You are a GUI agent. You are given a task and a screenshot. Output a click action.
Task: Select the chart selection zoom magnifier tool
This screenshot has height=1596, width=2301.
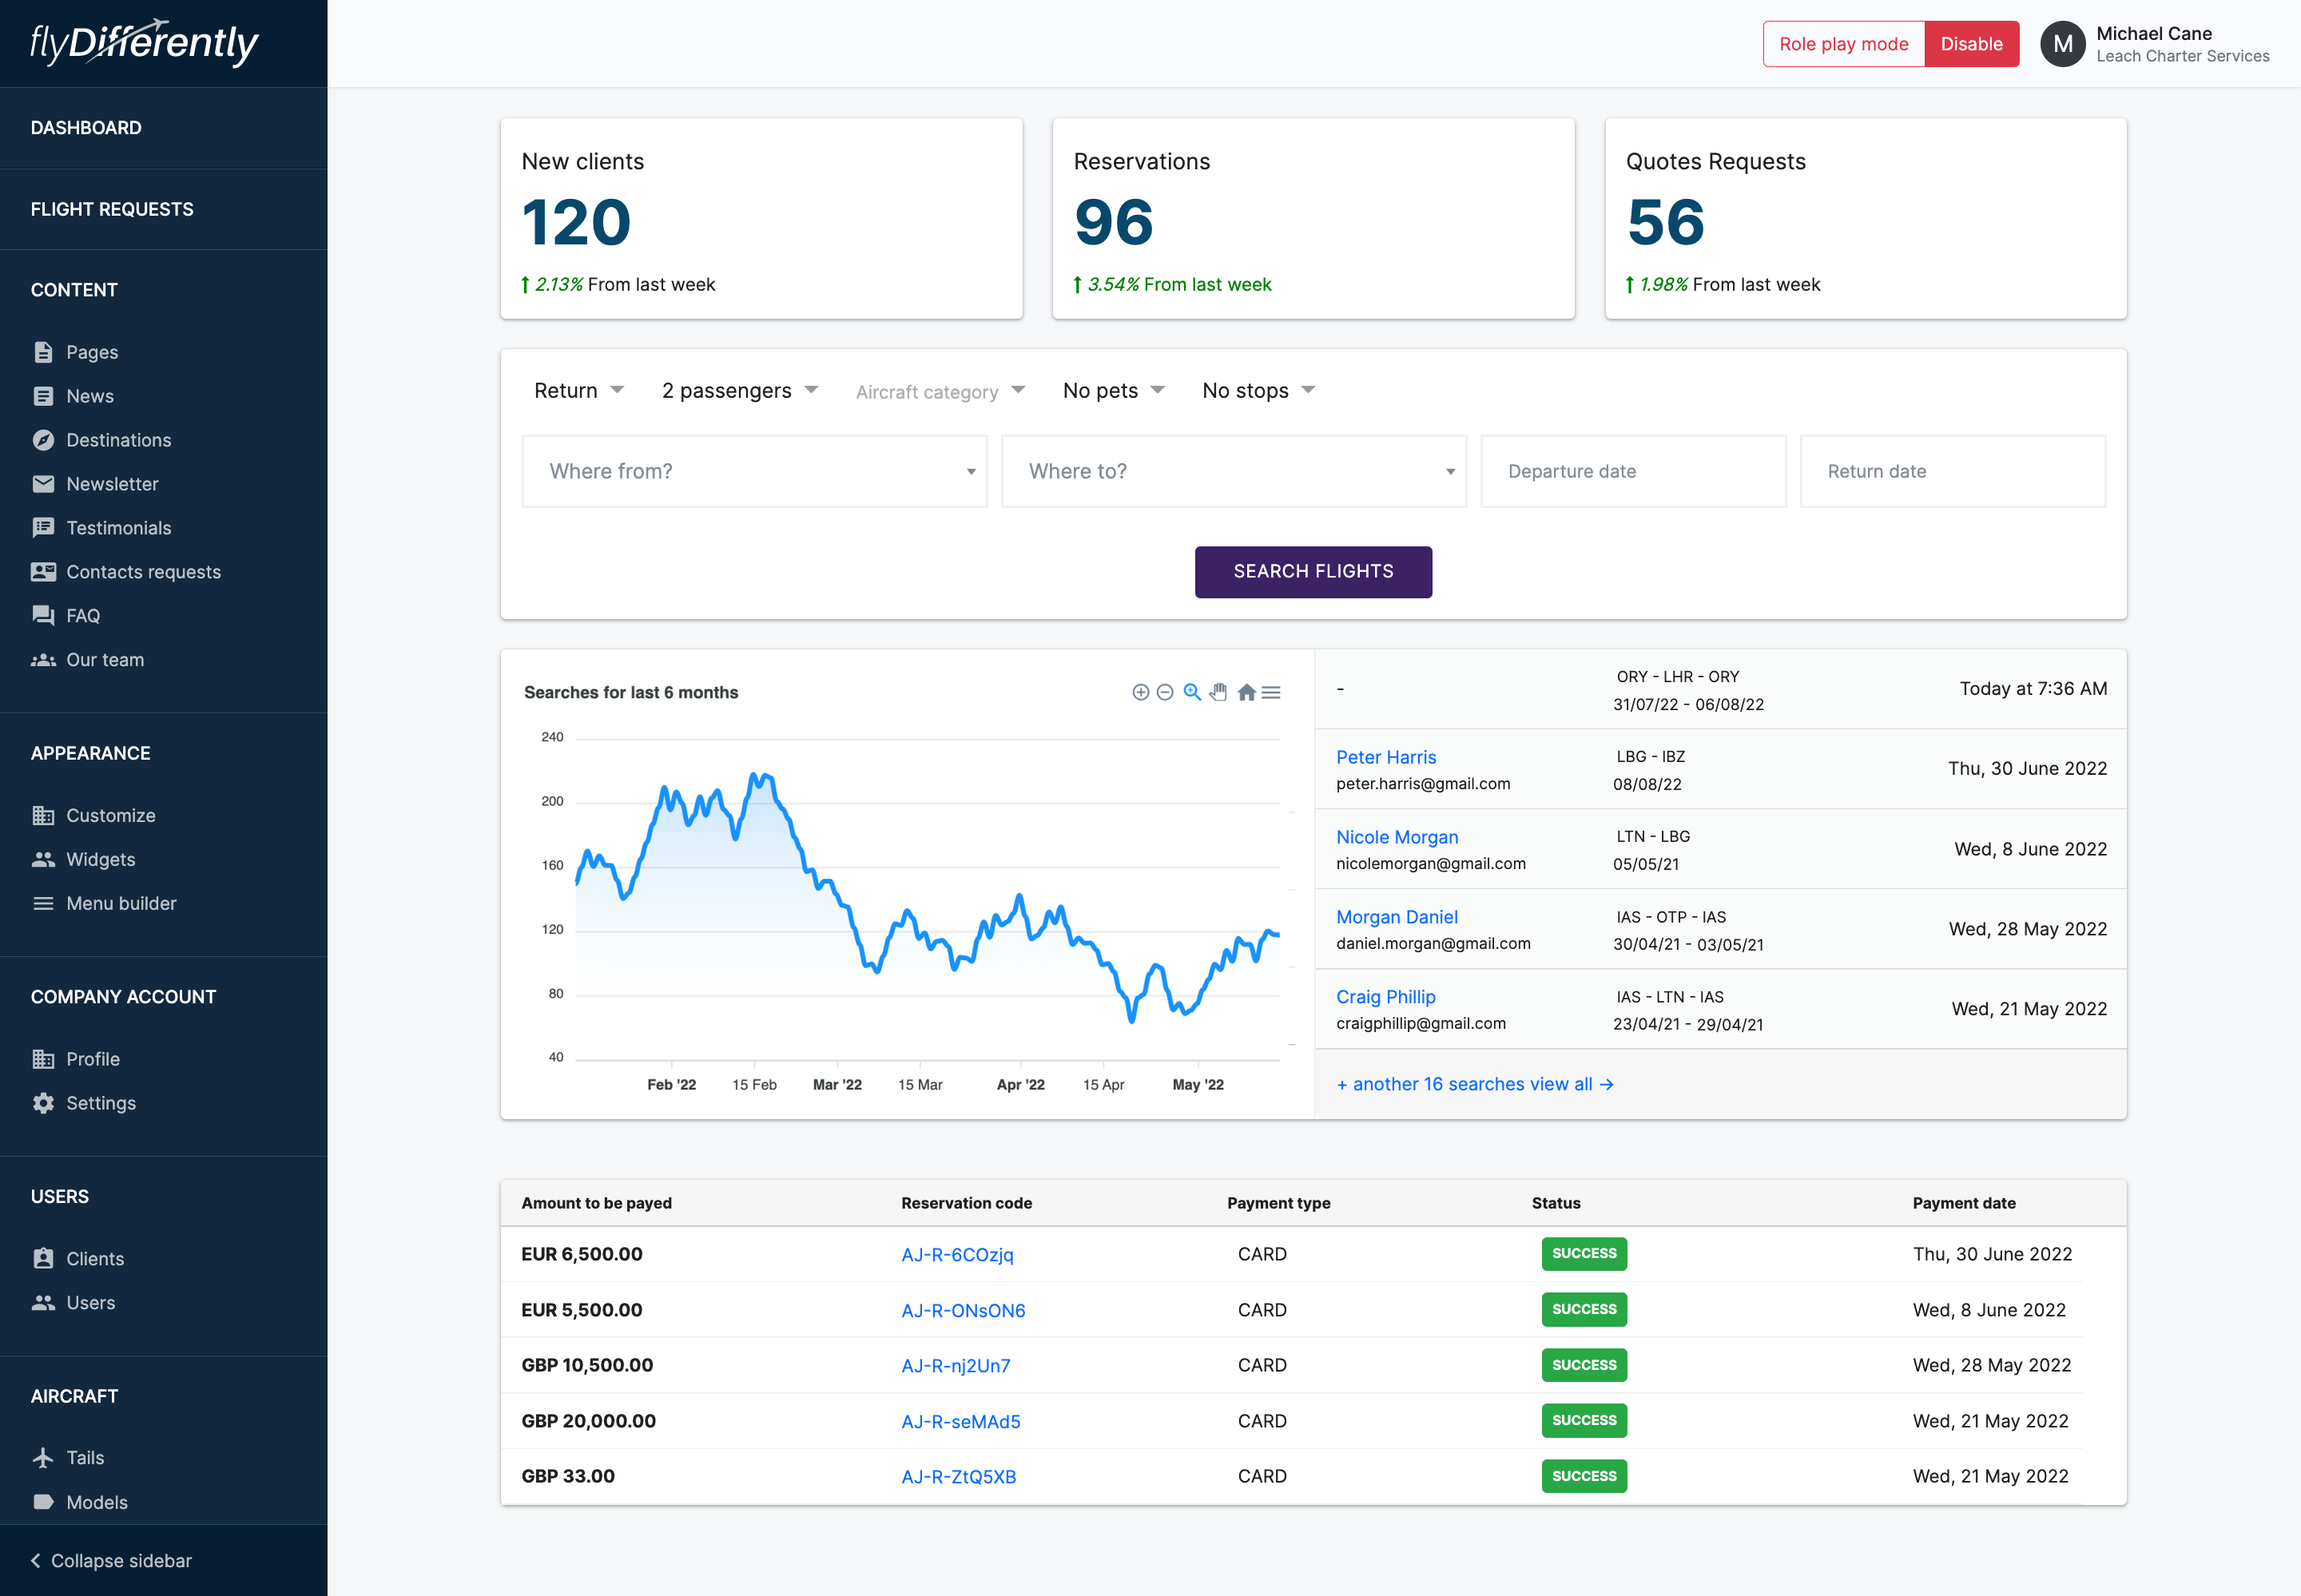tap(1192, 692)
